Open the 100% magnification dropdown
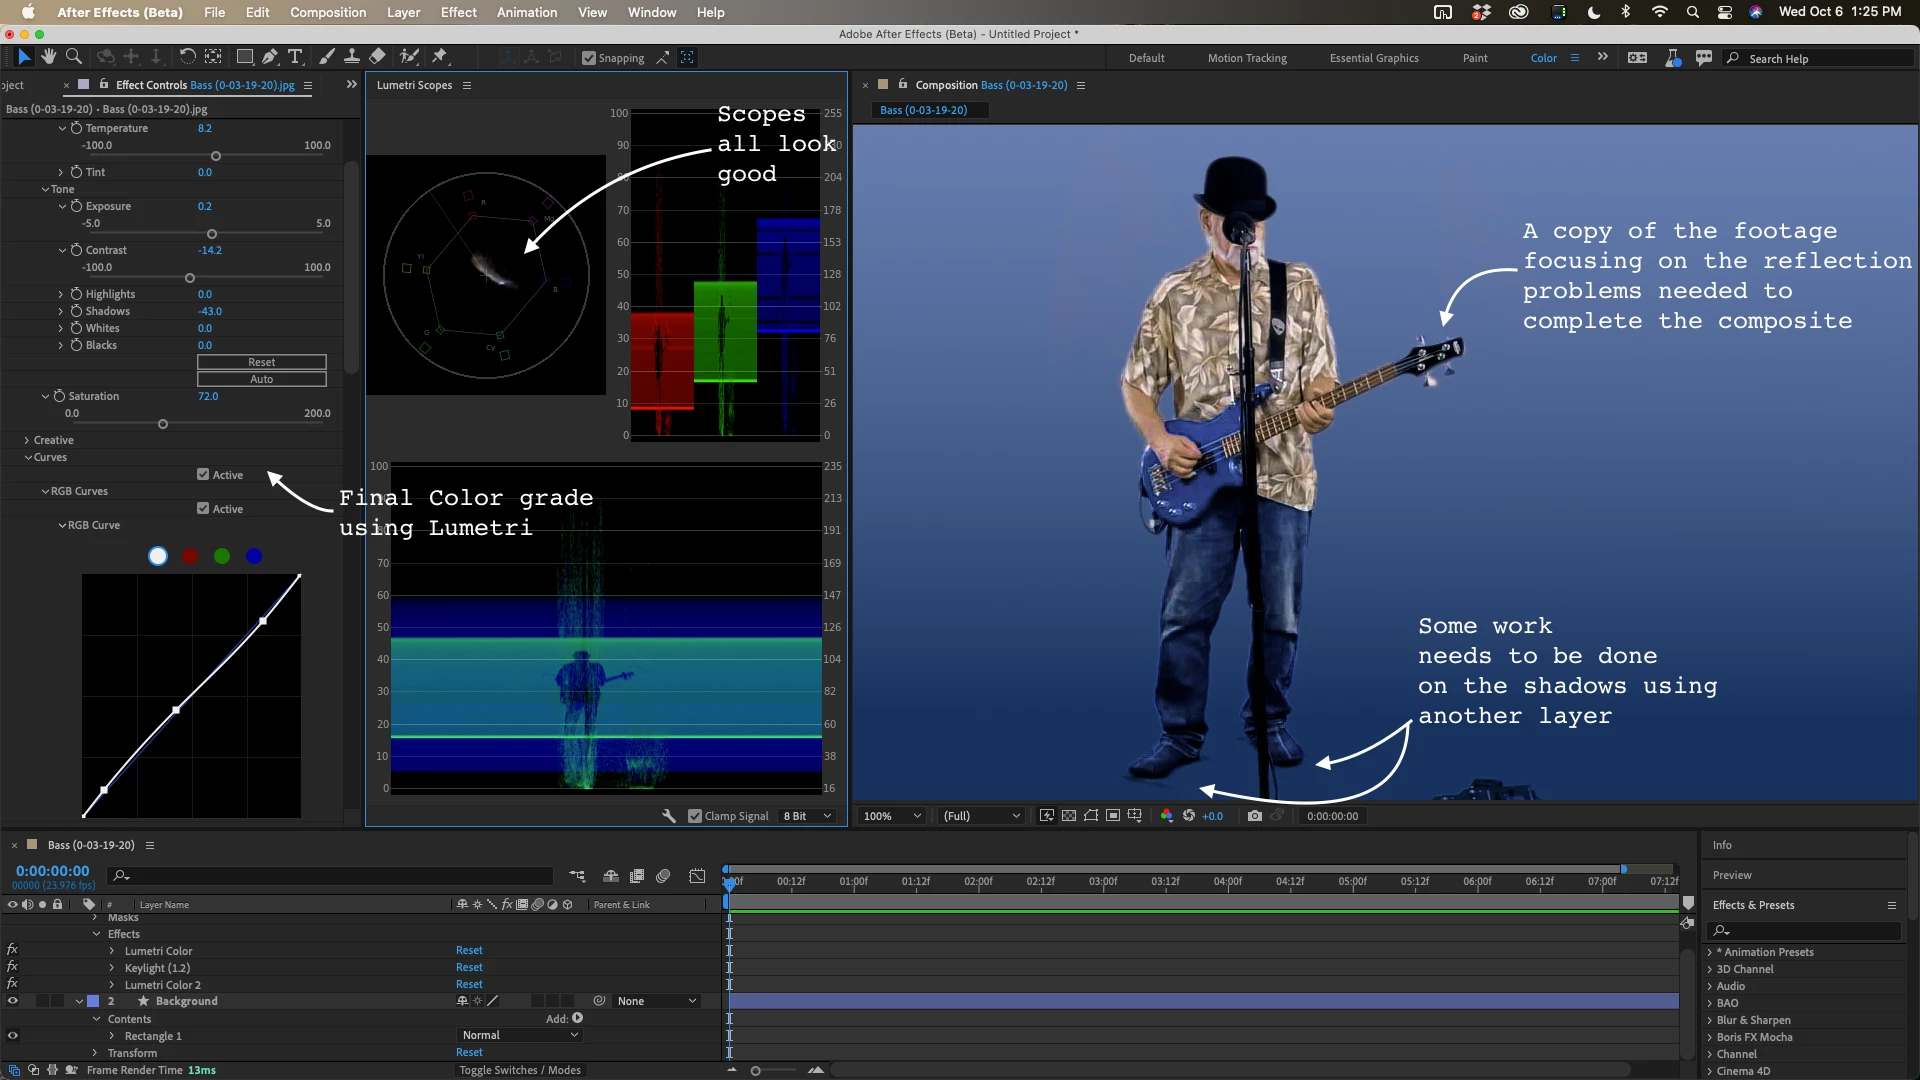The width and height of the screenshot is (1920, 1080). (x=893, y=816)
